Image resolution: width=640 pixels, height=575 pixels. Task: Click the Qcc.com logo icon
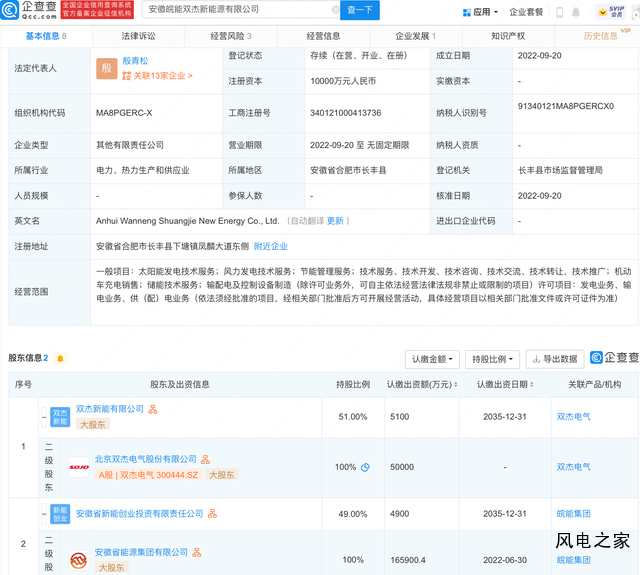pyautogui.click(x=9, y=9)
